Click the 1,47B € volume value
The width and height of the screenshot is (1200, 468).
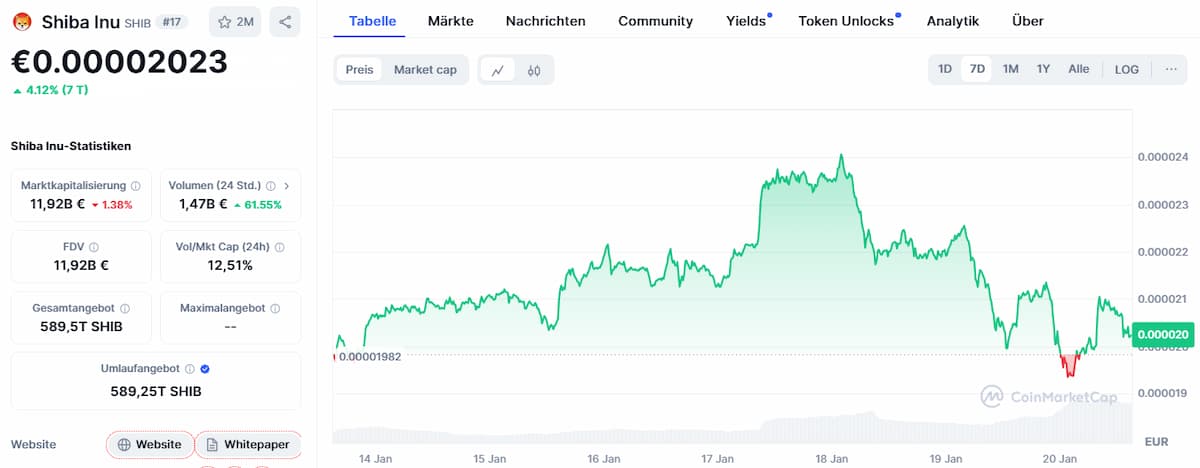(203, 204)
